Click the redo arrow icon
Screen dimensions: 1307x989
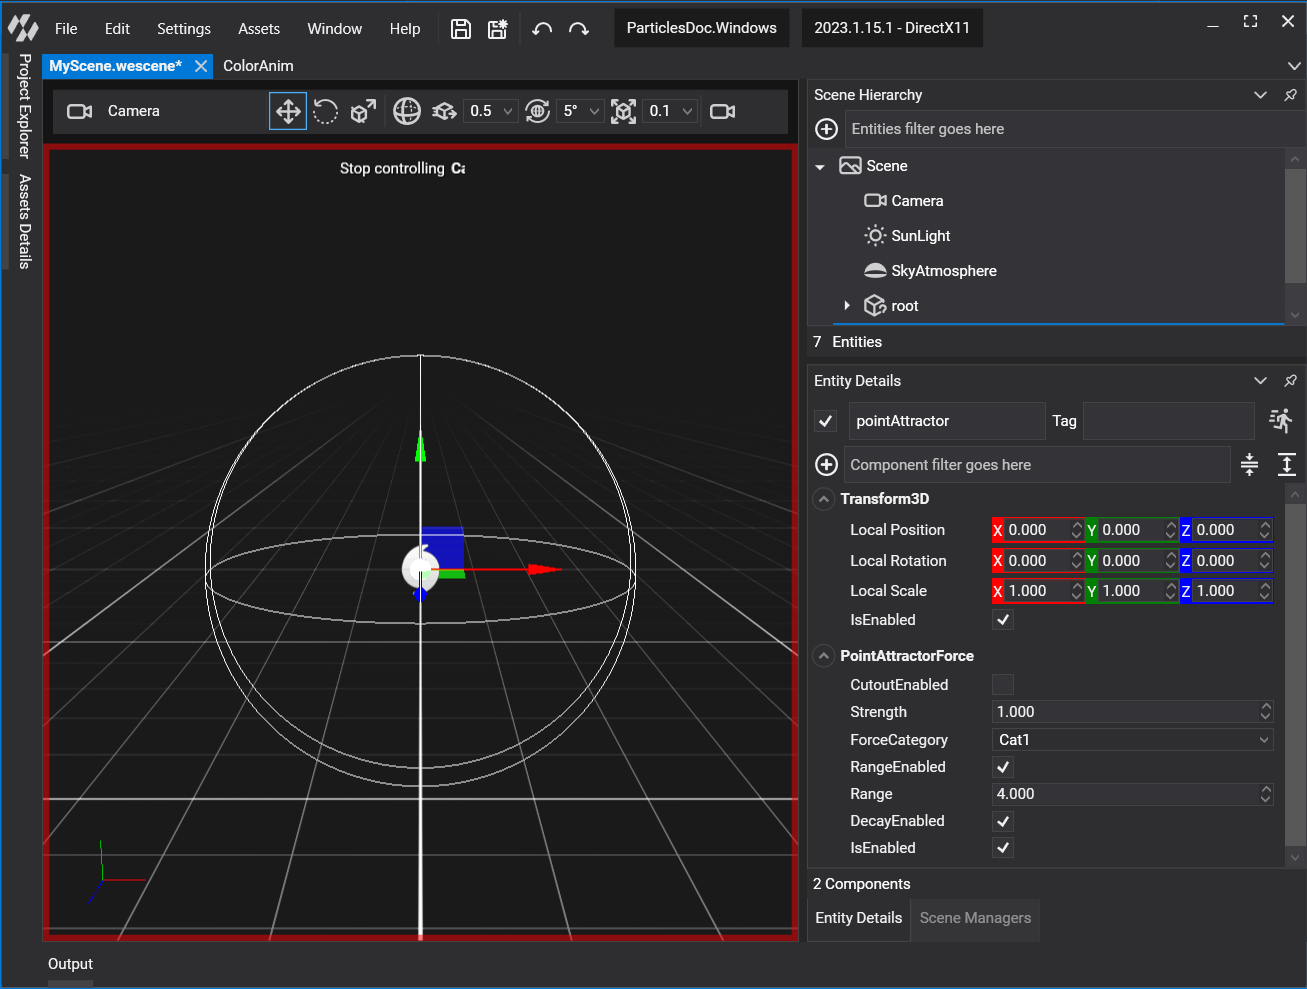579,29
